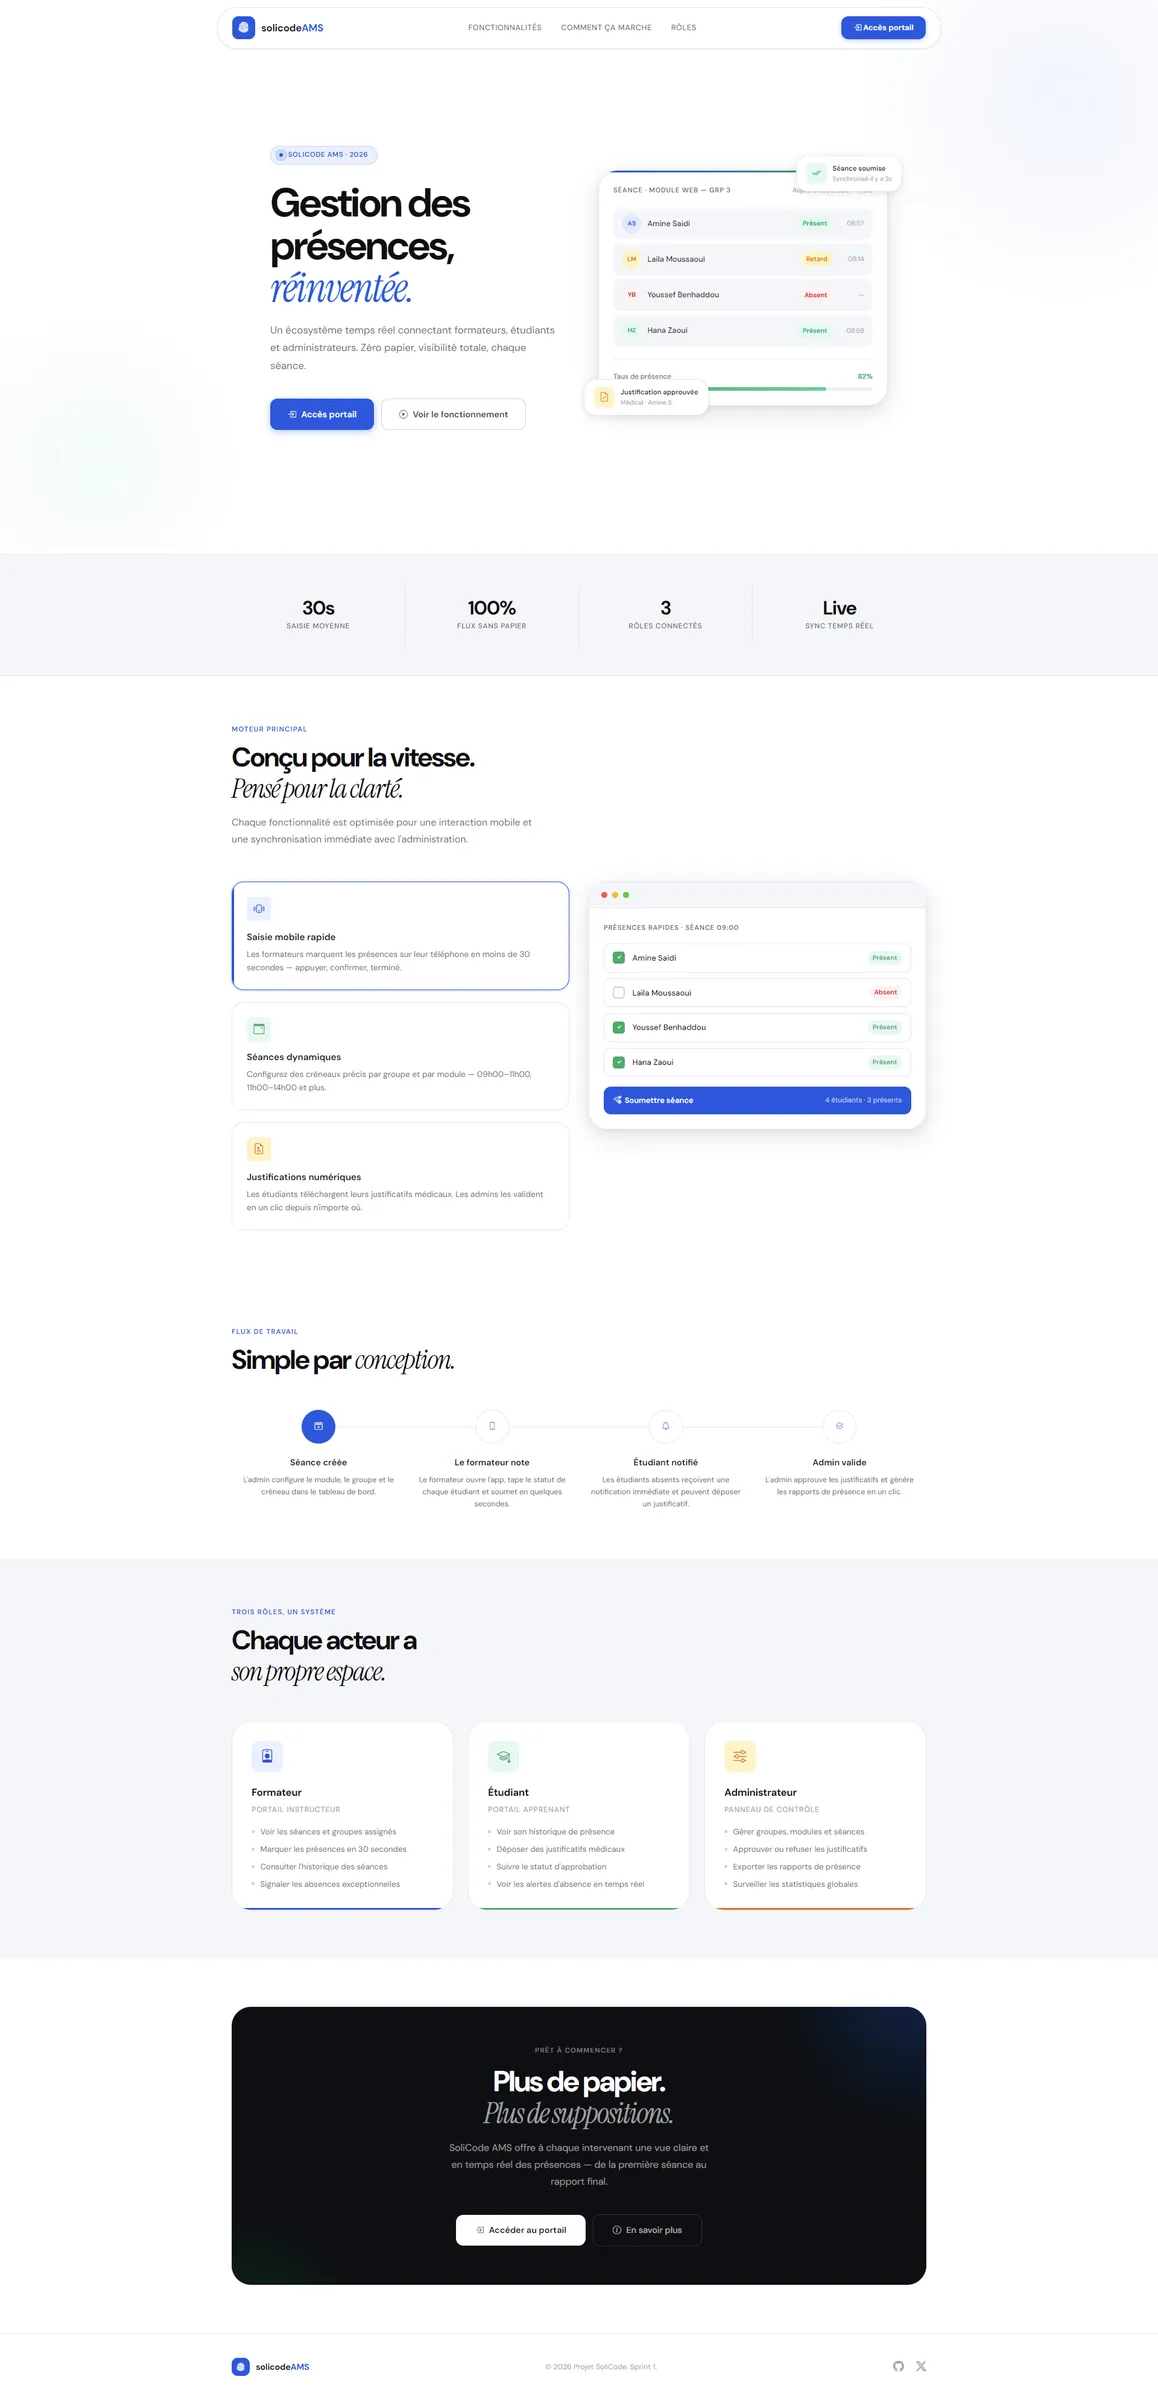Viewport: 1158px width, 2400px height.
Task: Click the red window dot in demo panel
Action: point(604,895)
